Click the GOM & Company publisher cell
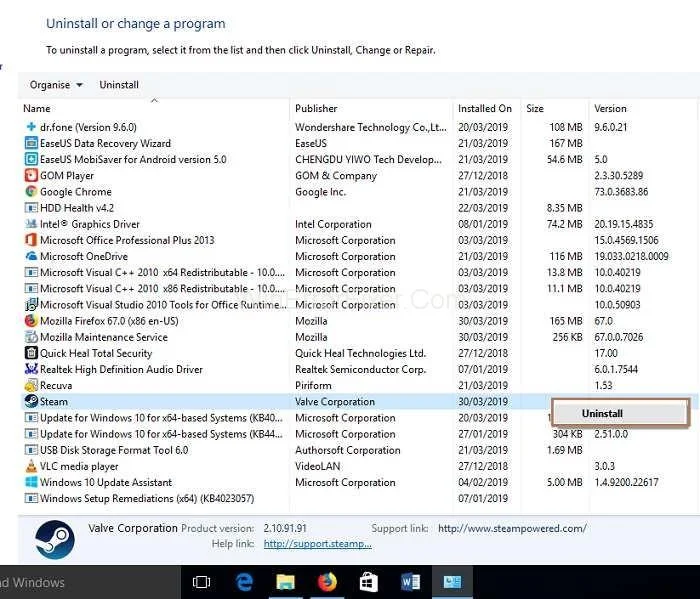The width and height of the screenshot is (700, 599). 336,175
